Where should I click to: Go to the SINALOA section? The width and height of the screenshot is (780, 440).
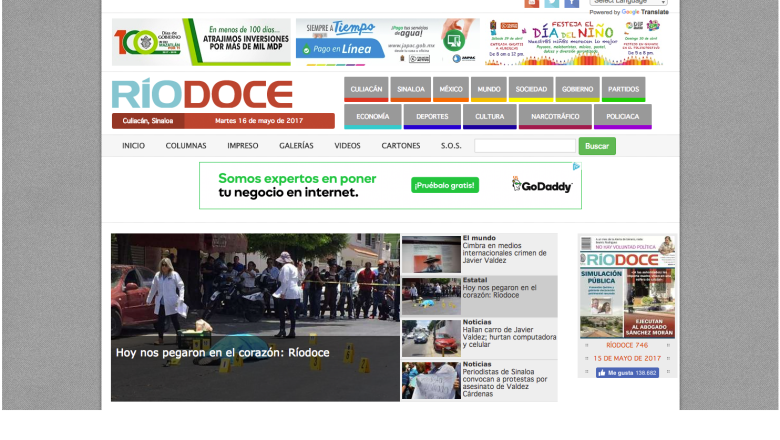(410, 89)
